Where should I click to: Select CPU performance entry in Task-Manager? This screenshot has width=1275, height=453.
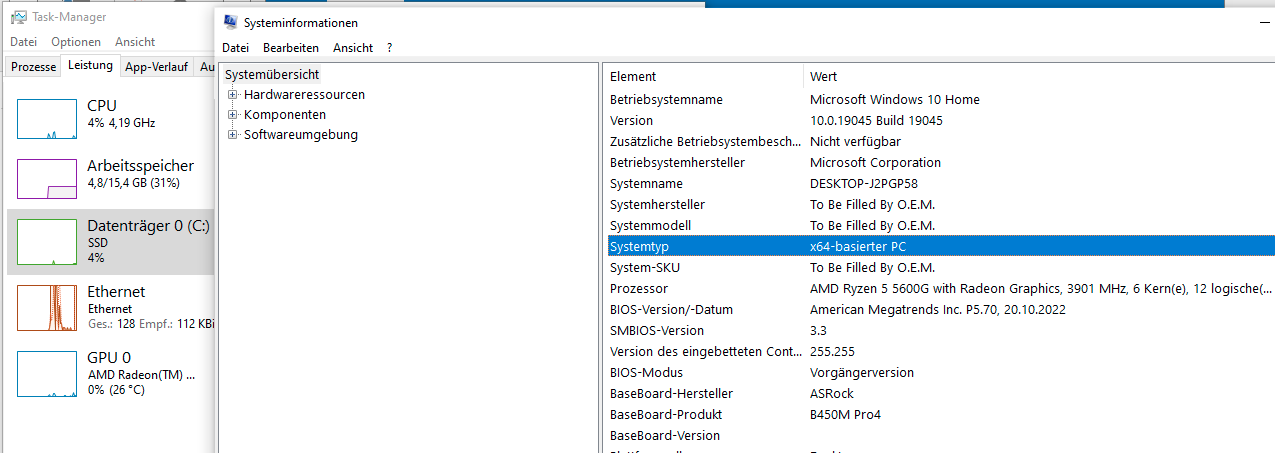click(110, 118)
